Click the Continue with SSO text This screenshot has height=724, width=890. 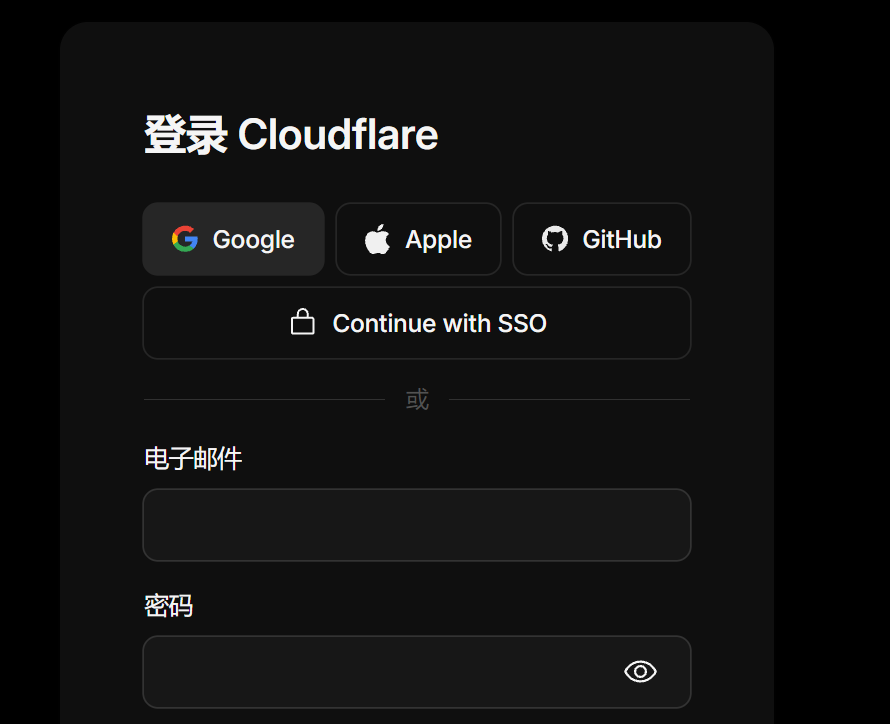(439, 323)
